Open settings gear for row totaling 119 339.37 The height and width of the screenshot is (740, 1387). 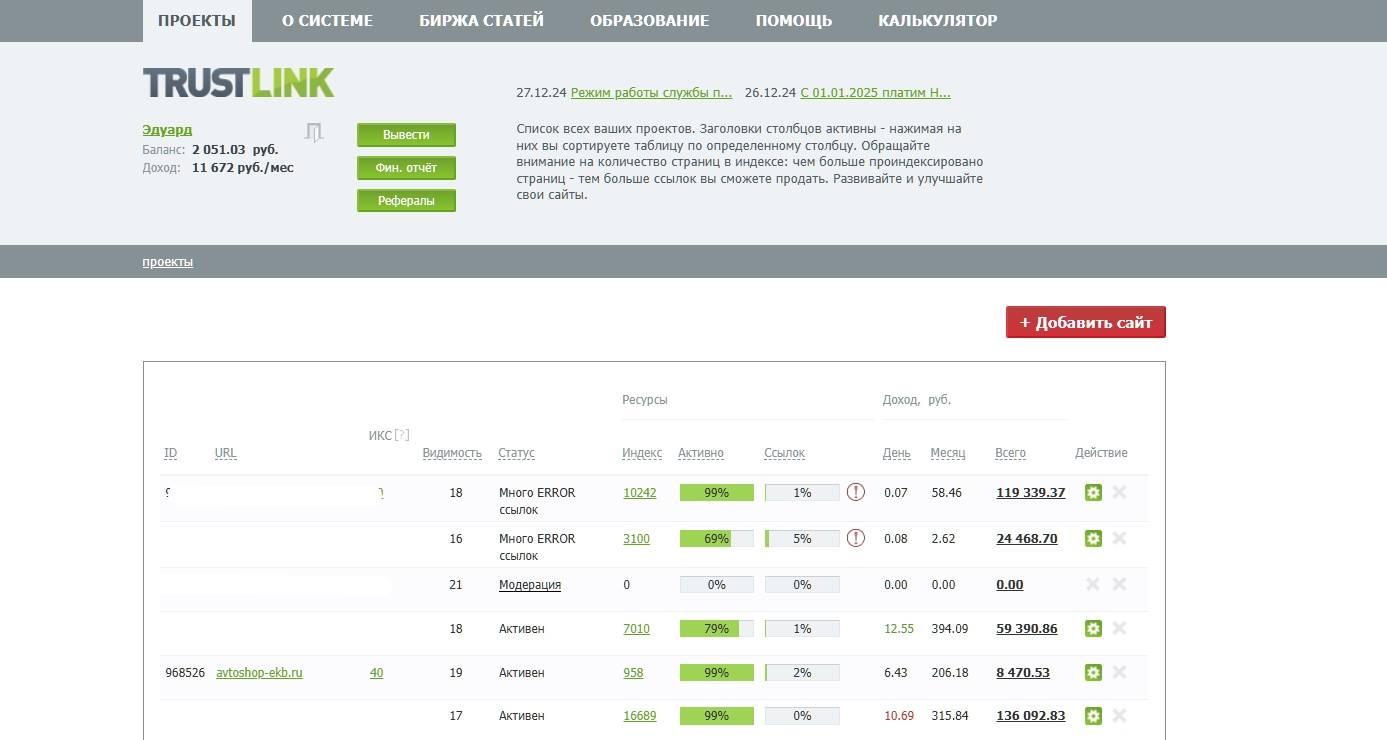click(1093, 492)
